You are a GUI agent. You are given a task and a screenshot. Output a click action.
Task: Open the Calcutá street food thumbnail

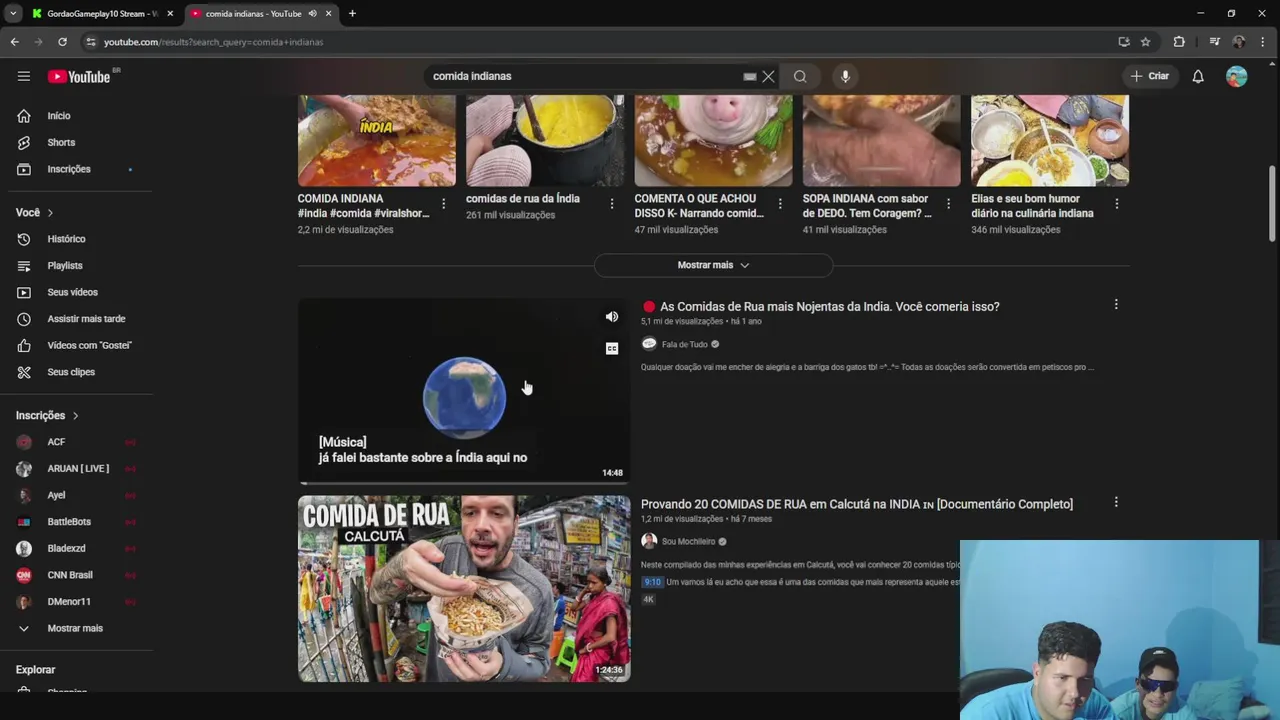coord(464,589)
